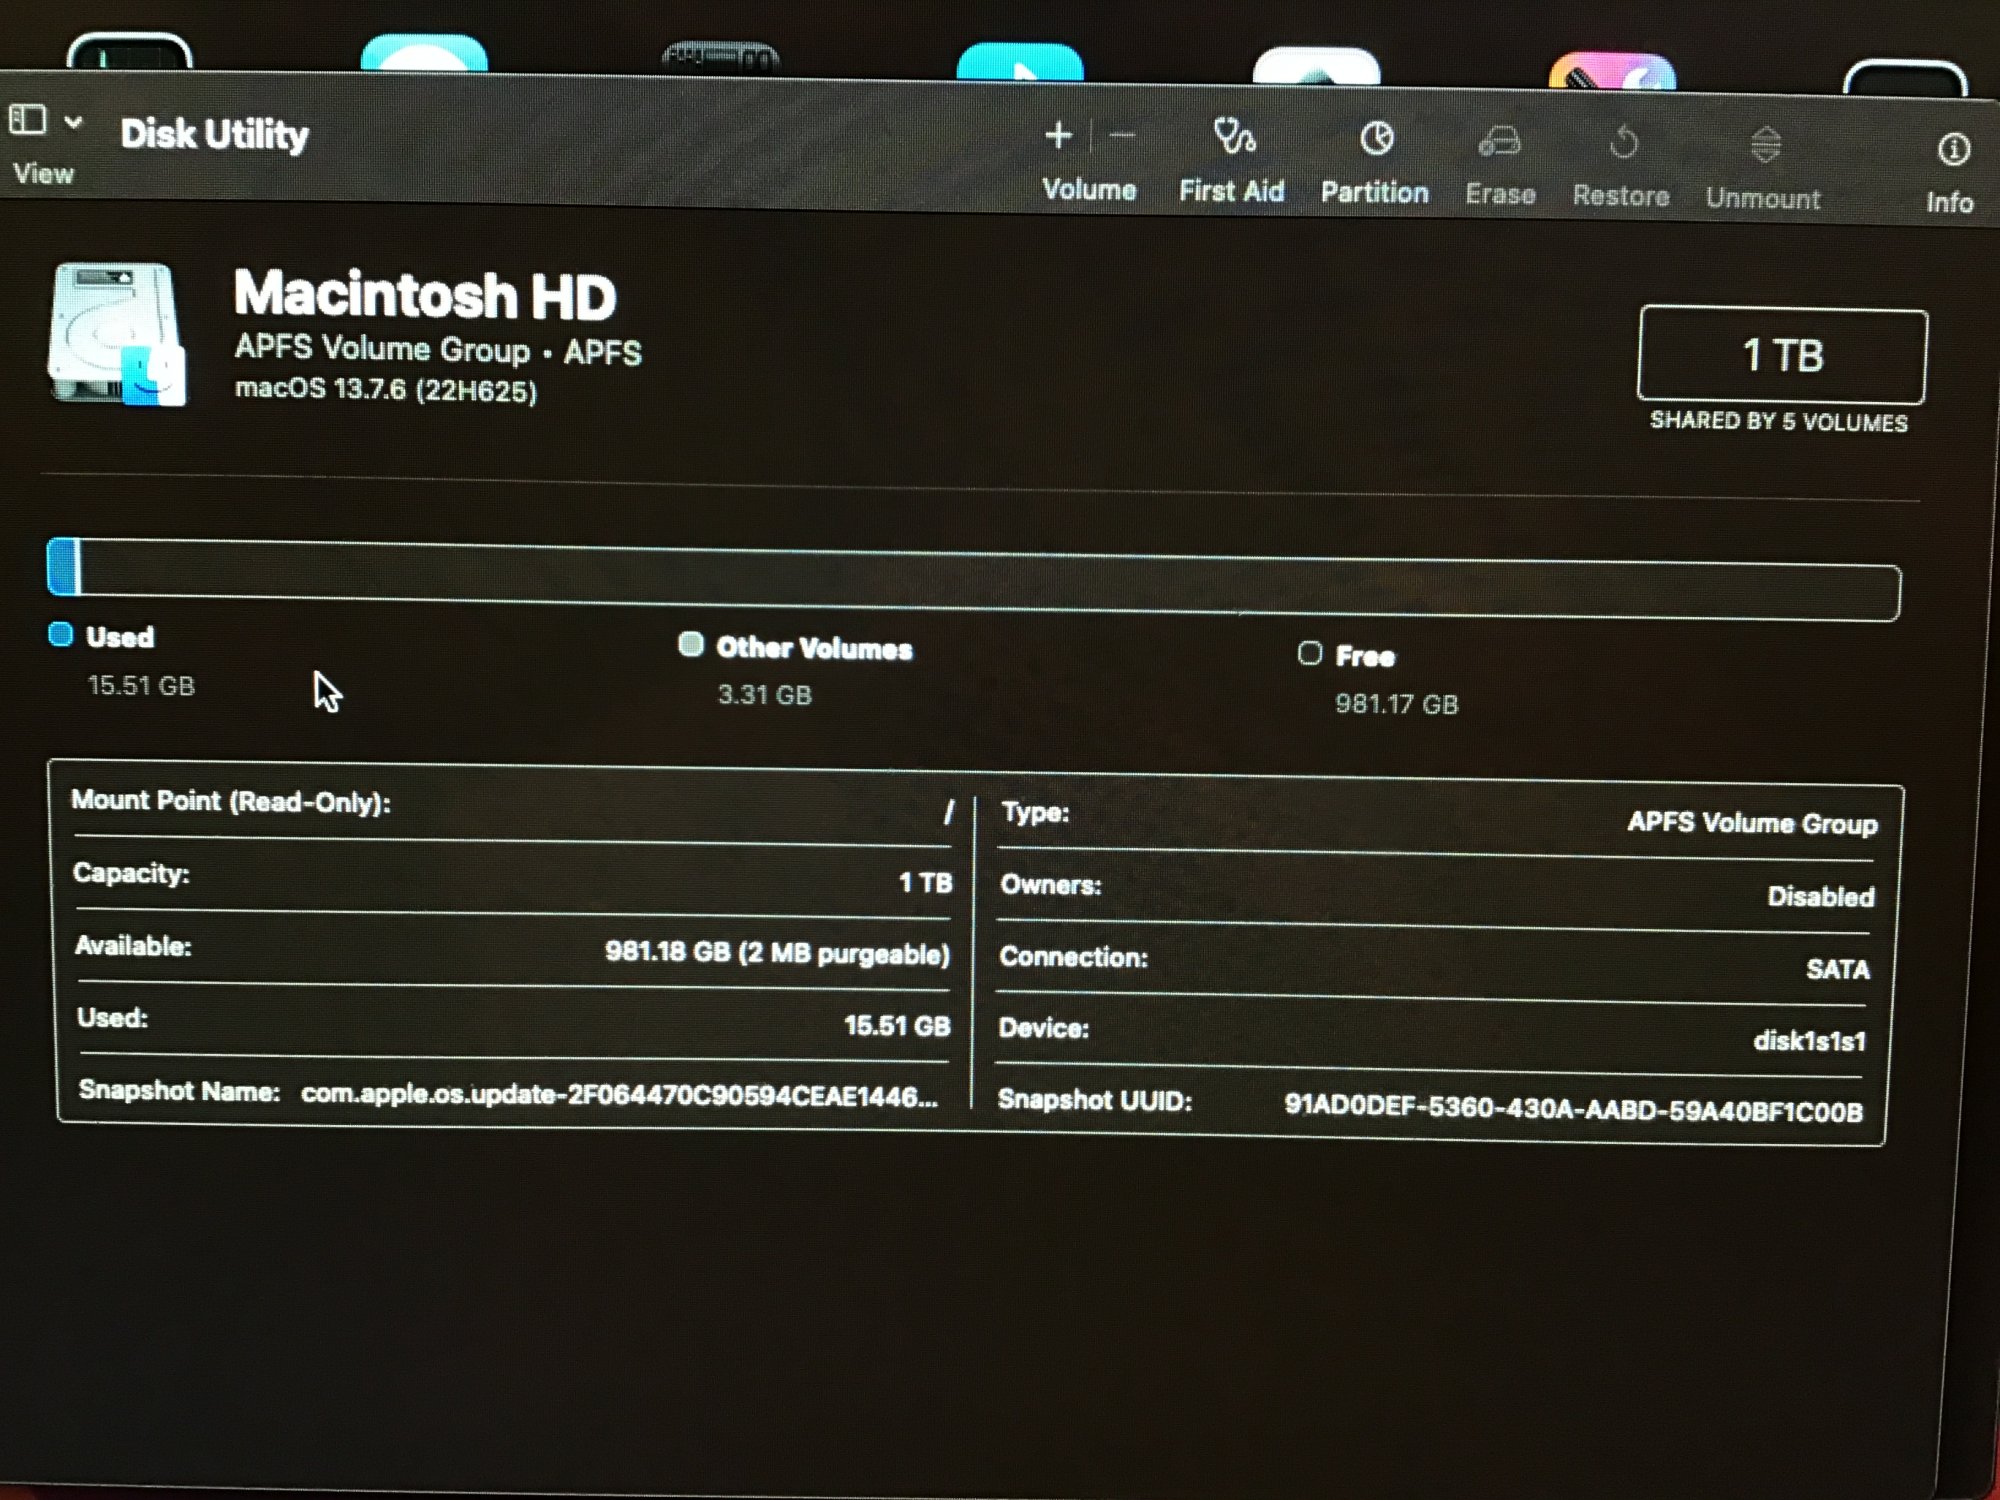
Task: Click the Restore arrow icon
Action: (x=1623, y=144)
